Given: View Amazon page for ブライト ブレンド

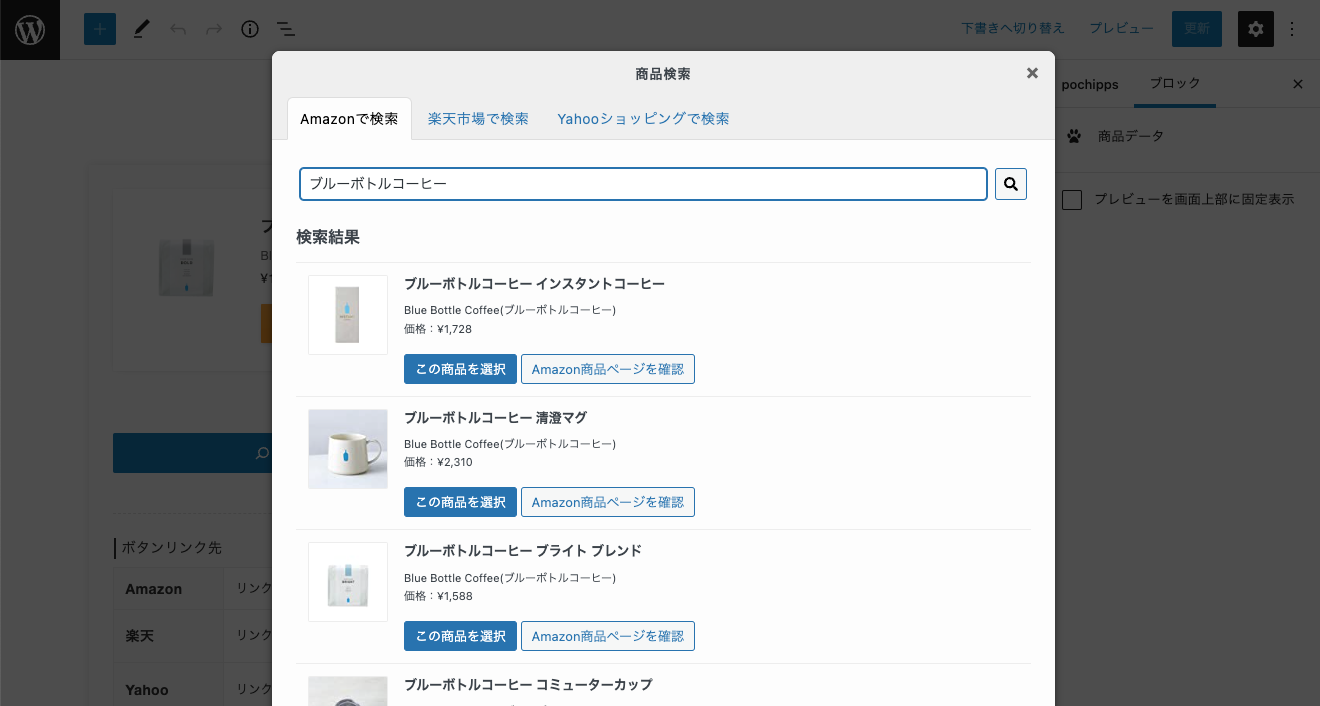Looking at the screenshot, I should pyautogui.click(x=608, y=636).
